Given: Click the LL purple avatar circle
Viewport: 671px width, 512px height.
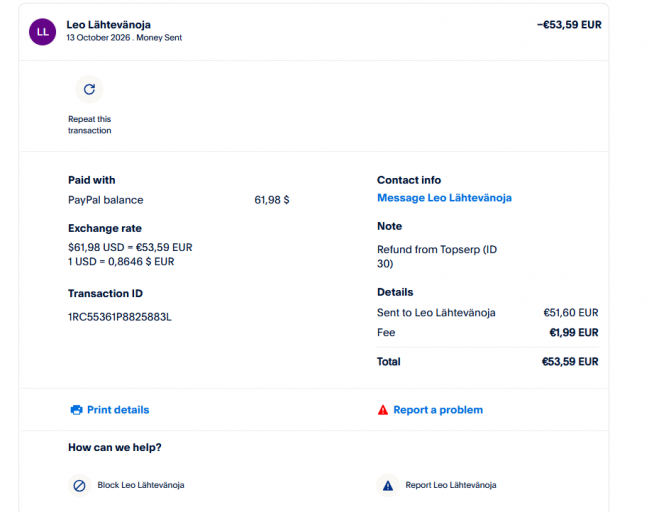Looking at the screenshot, I should click(42, 32).
